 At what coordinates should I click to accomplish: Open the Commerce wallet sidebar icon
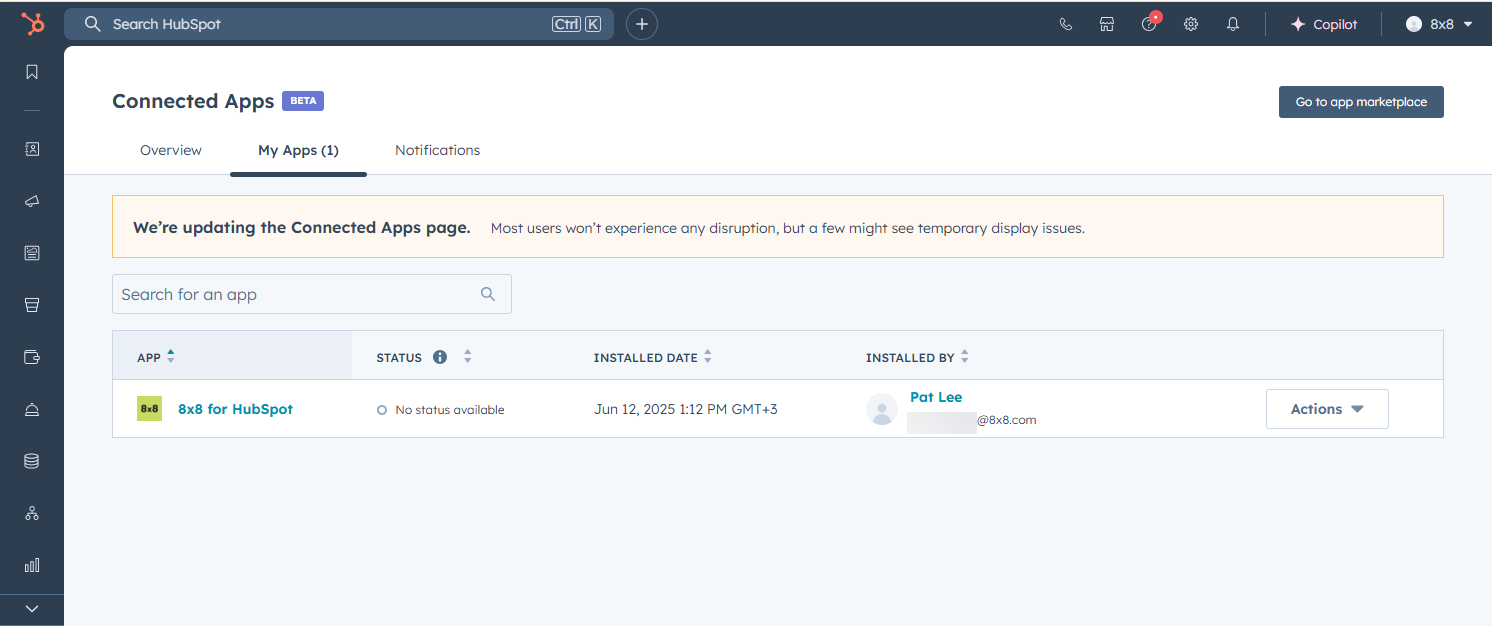point(32,357)
